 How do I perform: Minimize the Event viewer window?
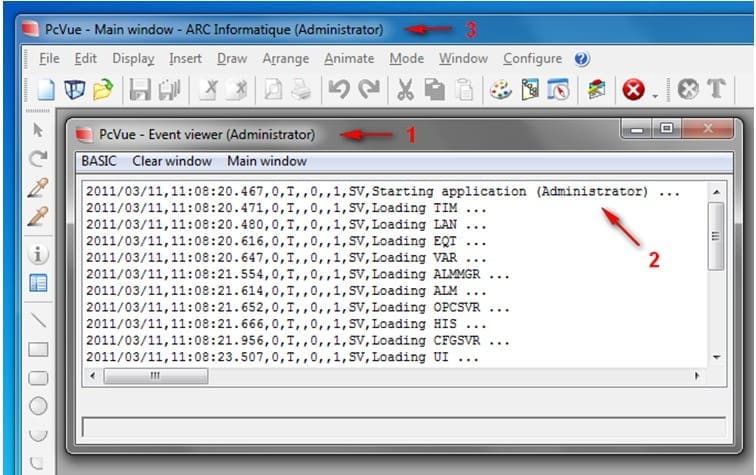637,129
